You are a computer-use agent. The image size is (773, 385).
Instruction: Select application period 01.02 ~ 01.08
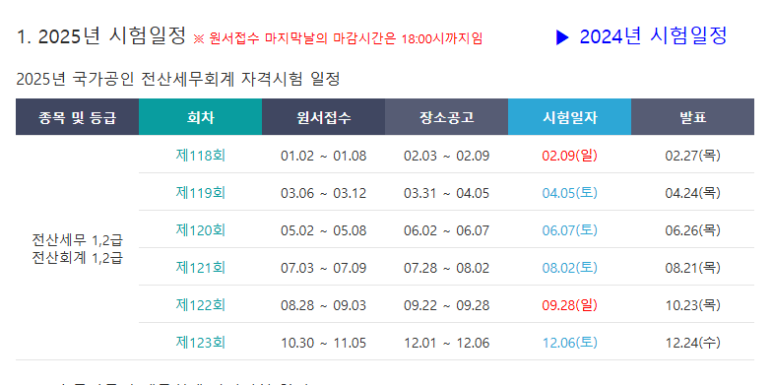click(323, 156)
